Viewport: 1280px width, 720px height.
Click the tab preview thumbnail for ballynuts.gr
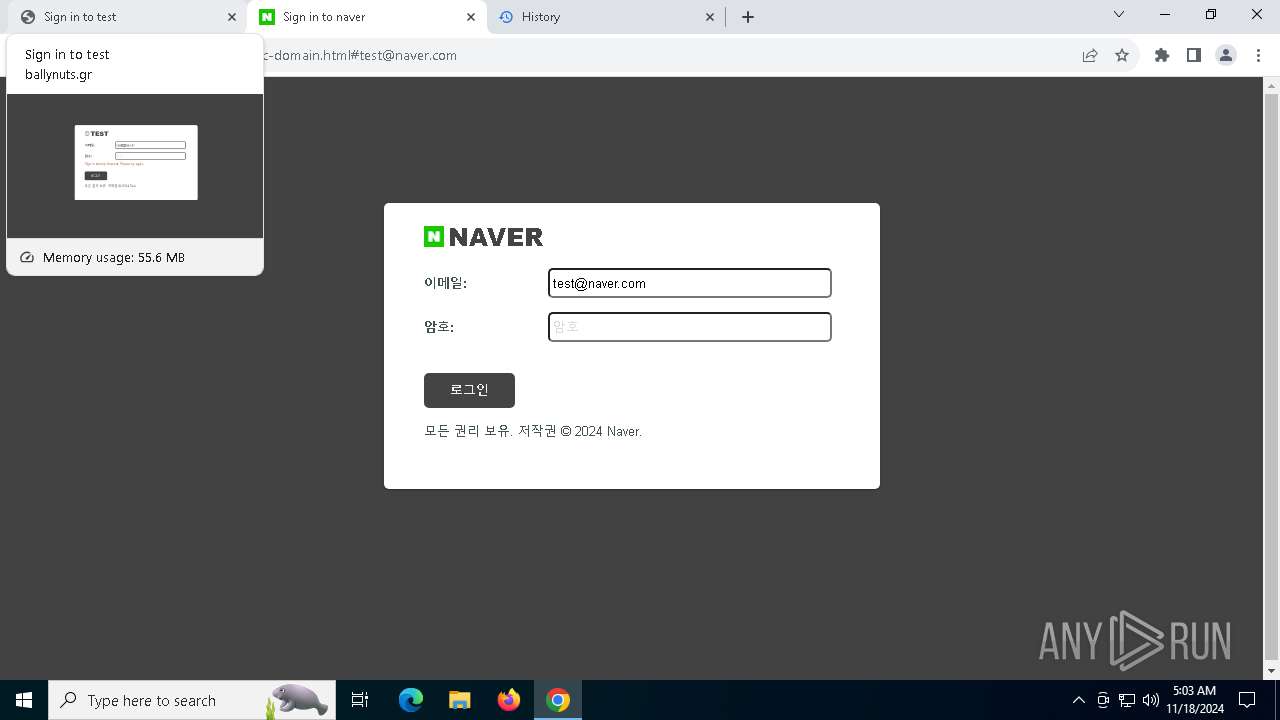(135, 166)
